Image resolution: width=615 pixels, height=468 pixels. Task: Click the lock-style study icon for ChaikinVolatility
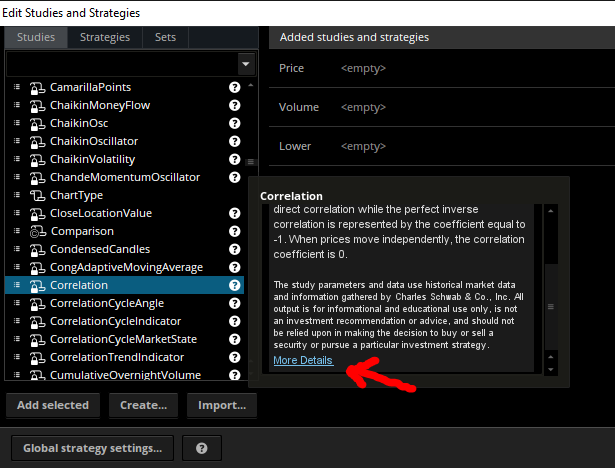[38, 159]
